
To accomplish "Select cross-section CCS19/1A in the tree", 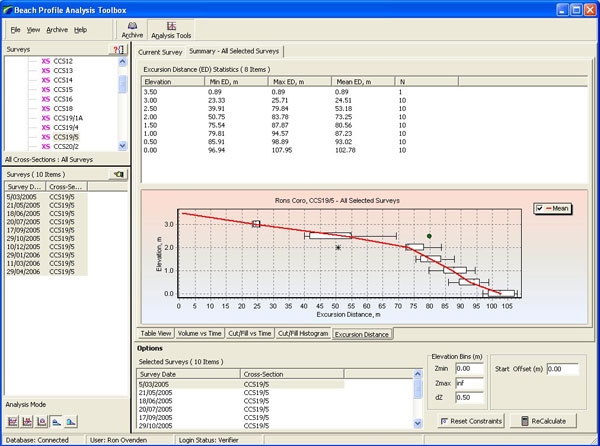I will click(x=67, y=118).
